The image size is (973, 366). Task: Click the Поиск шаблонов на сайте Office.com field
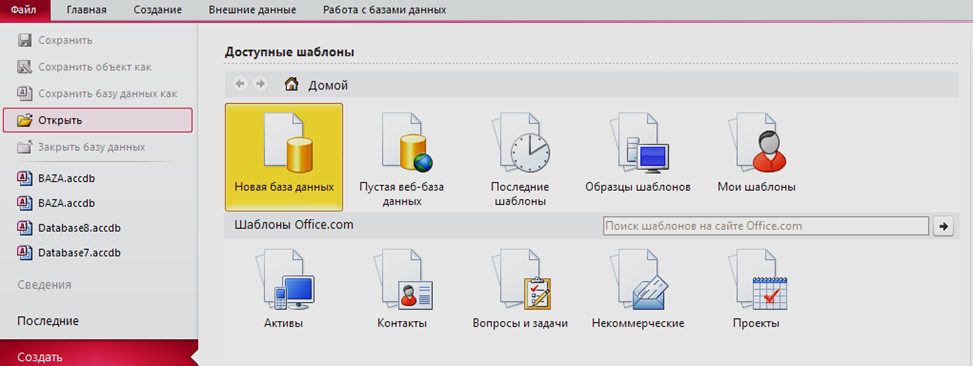766,226
